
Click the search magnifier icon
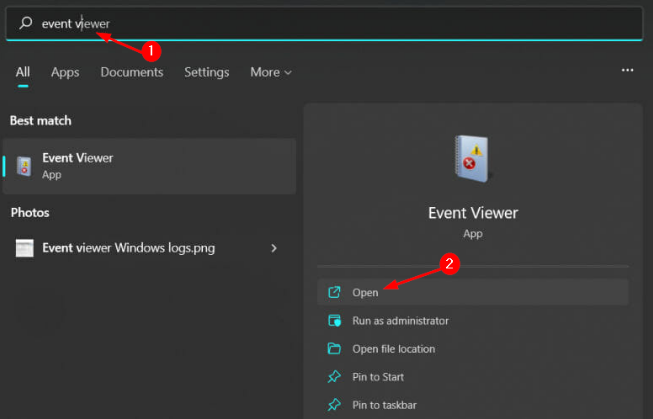point(26,23)
